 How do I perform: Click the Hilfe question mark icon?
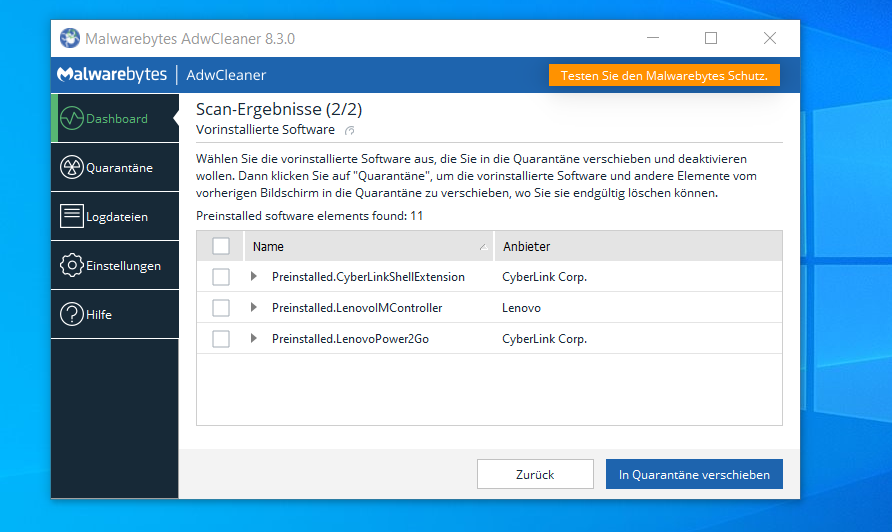pos(72,314)
